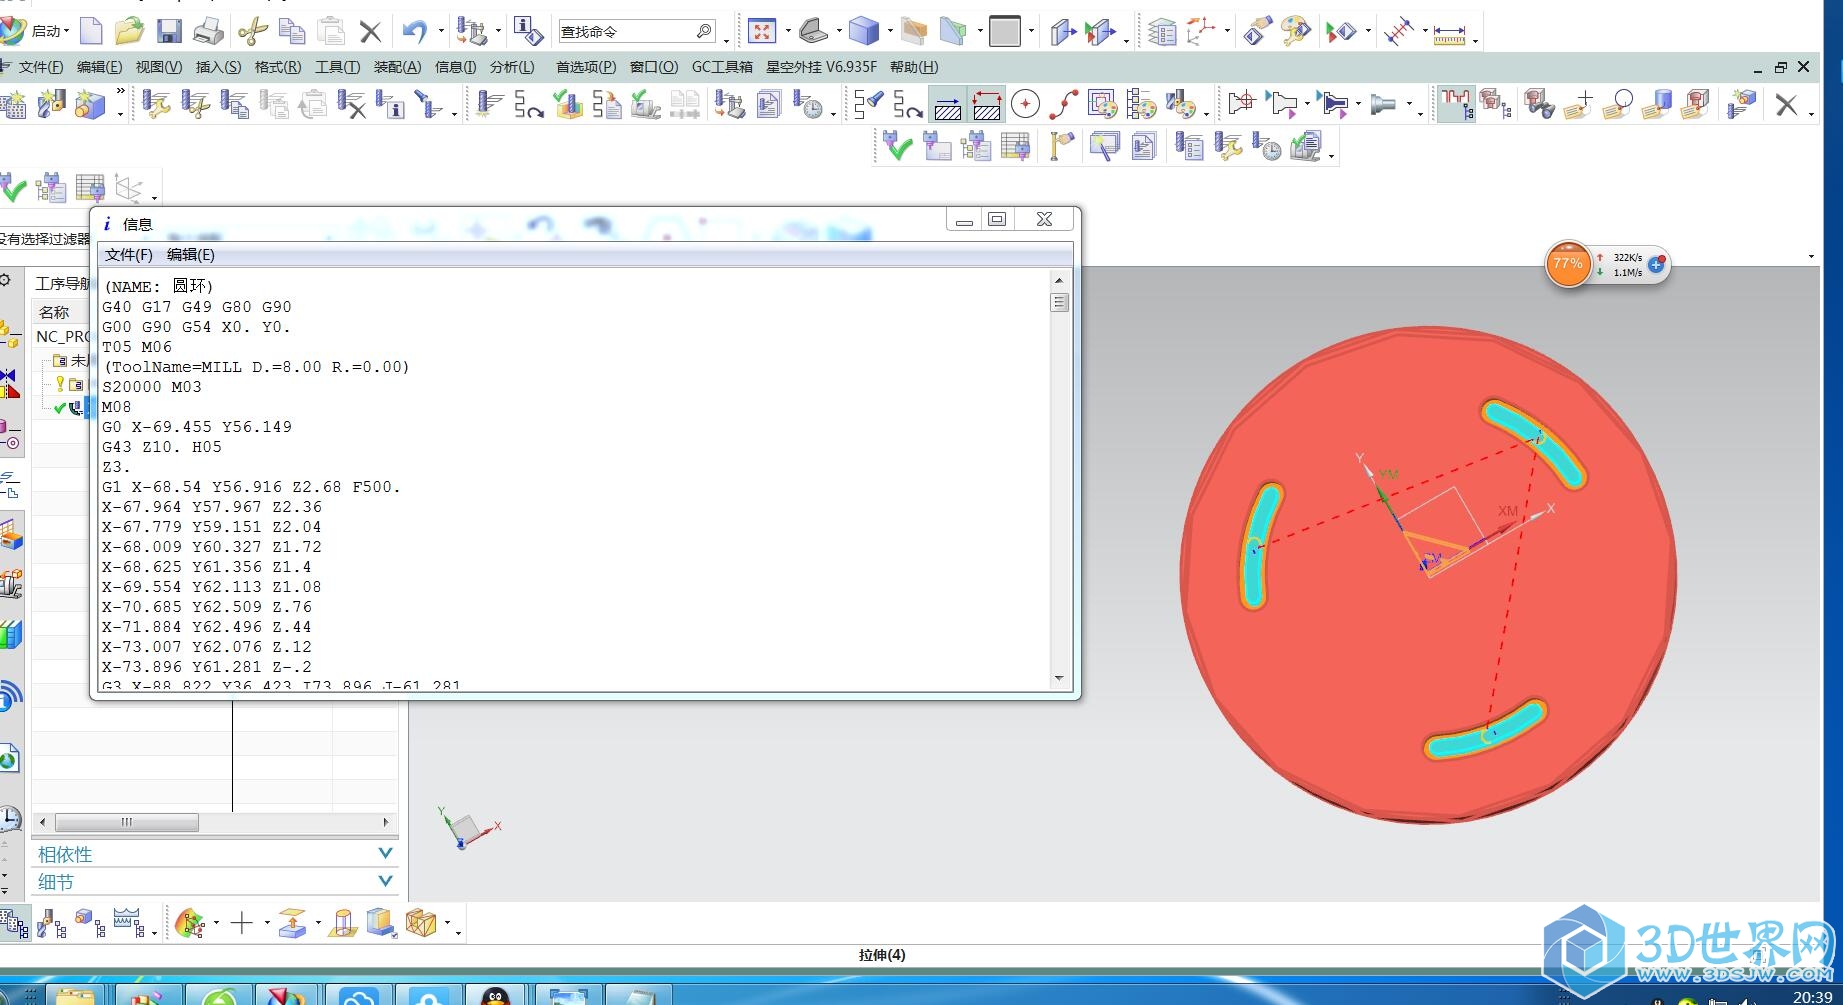Click the green checkmark verify icon
1843x1005 pixels.
coord(897,147)
